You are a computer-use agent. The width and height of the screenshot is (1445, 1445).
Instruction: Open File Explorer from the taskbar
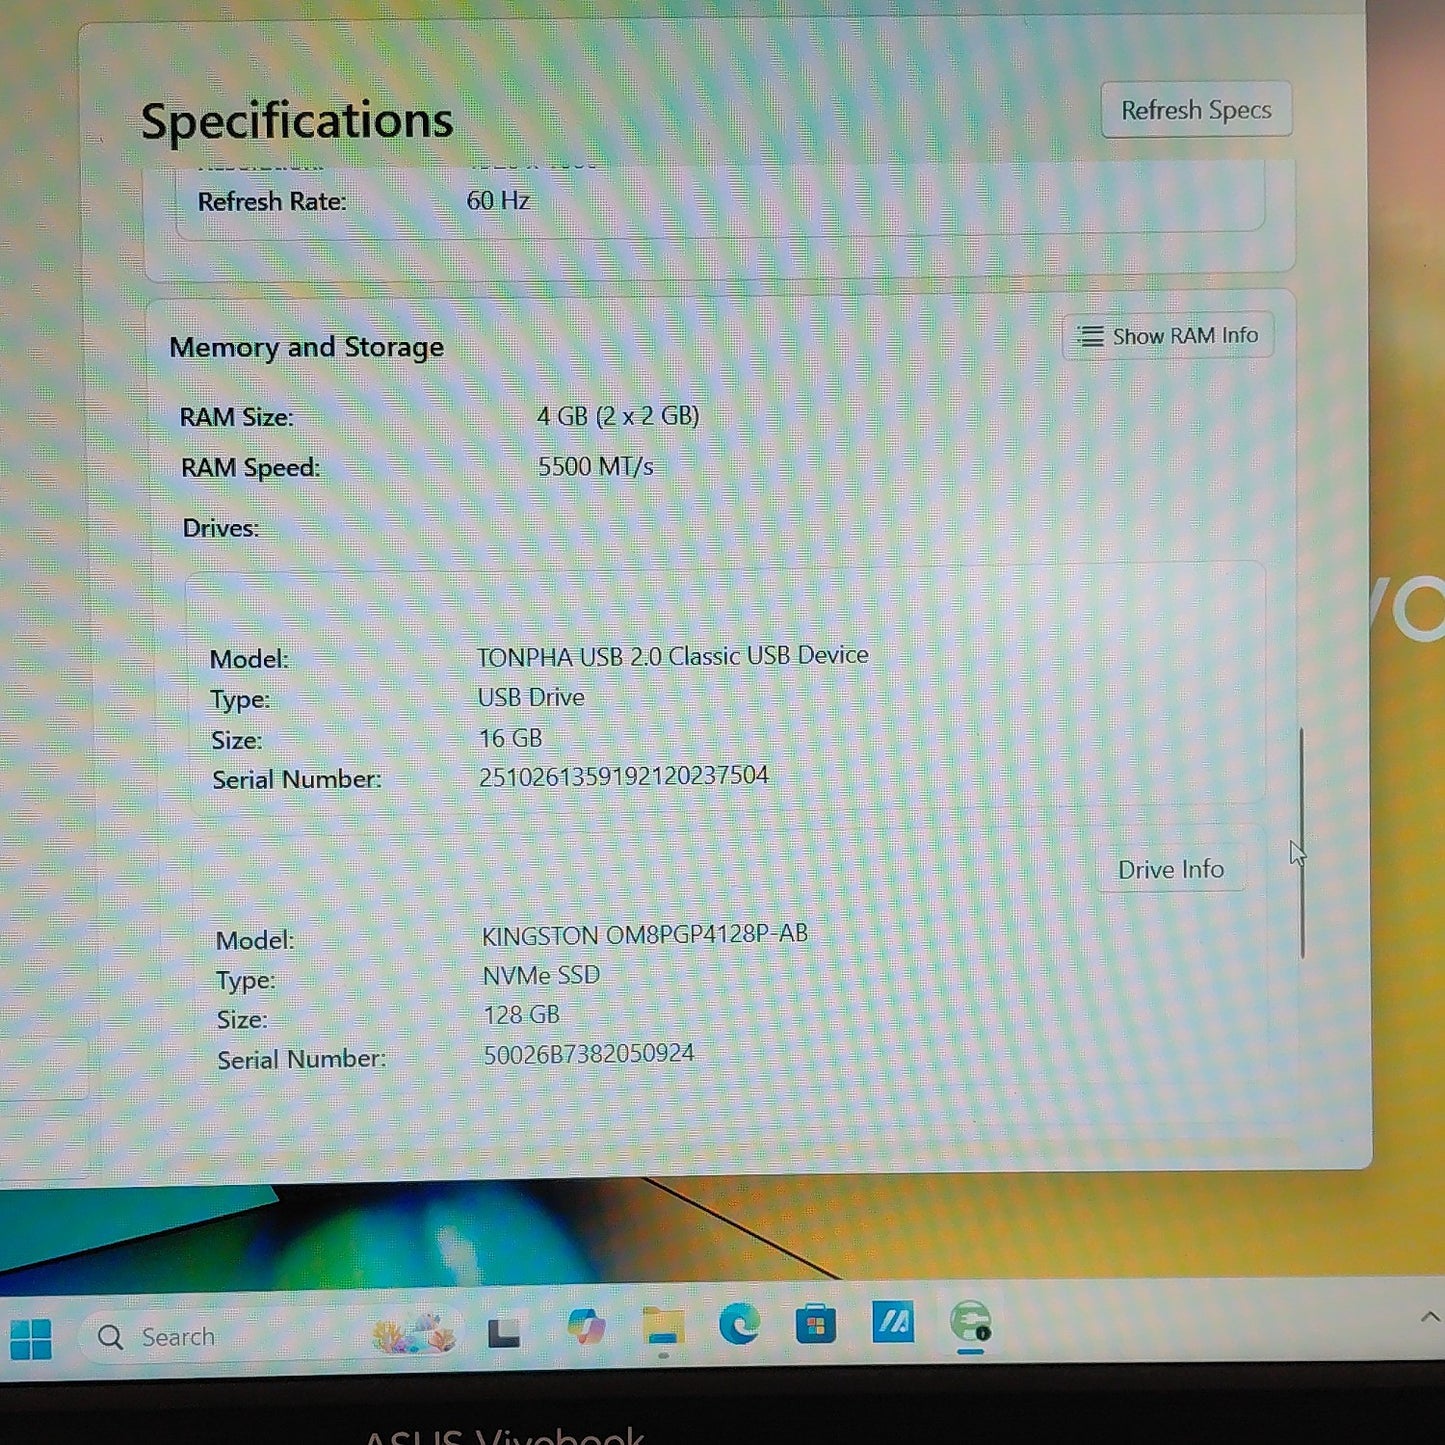point(662,1328)
